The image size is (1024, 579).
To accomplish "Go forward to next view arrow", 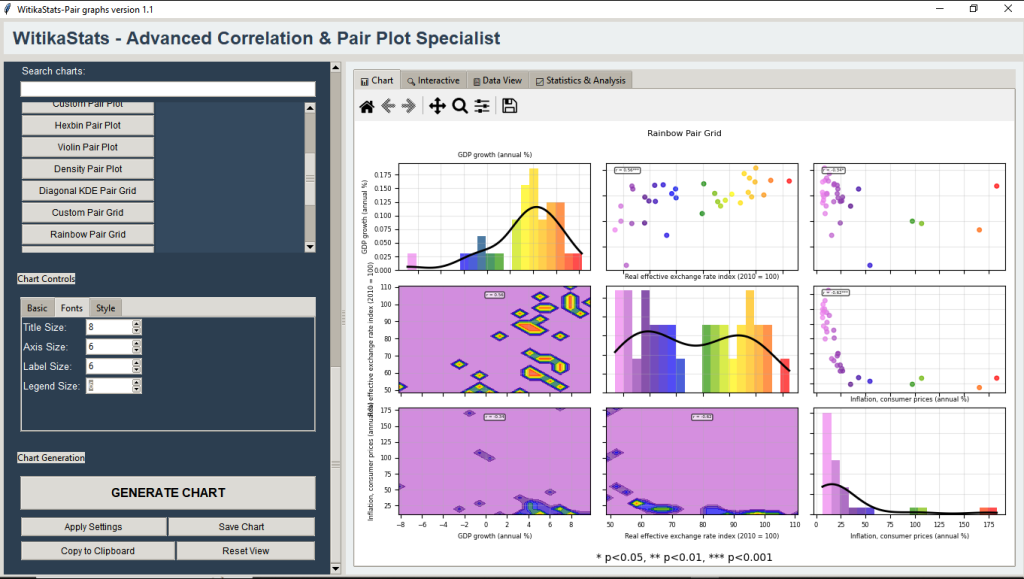I will point(409,106).
